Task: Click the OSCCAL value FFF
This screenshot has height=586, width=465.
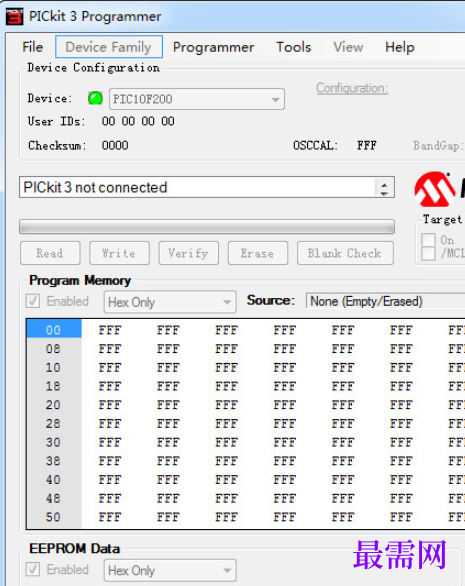Action: click(367, 145)
